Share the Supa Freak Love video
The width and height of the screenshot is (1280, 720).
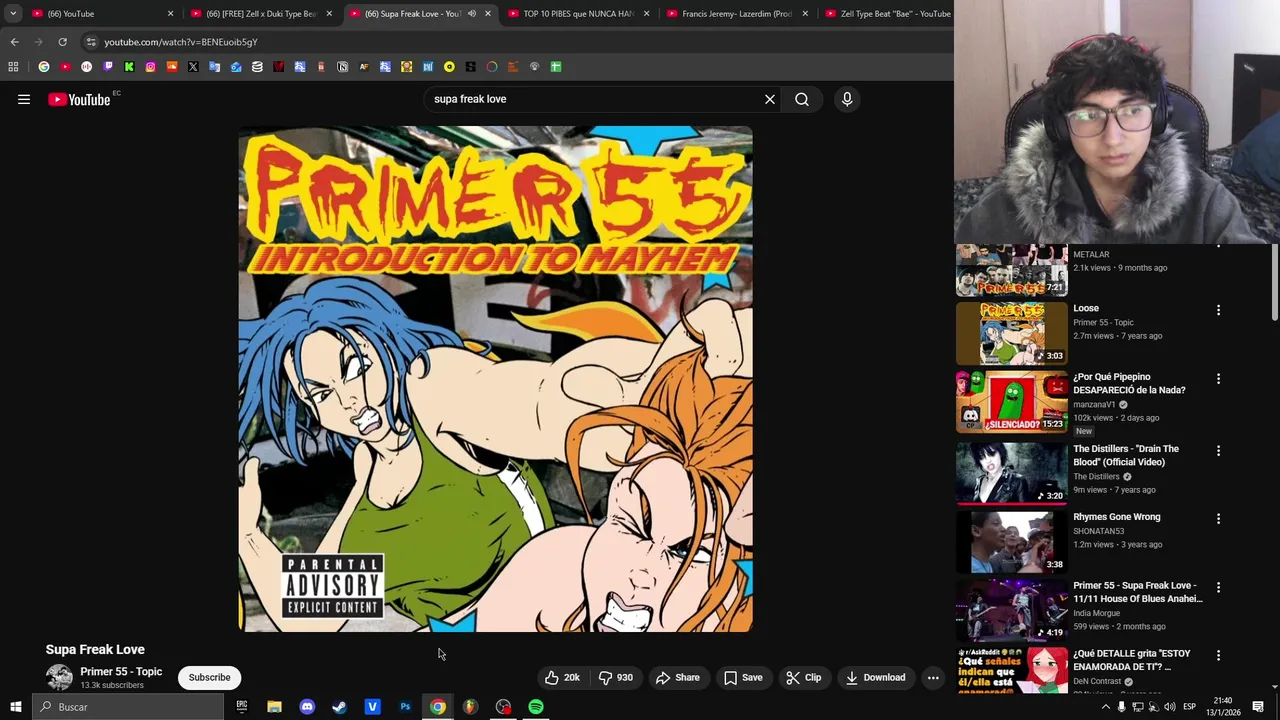tap(678, 677)
